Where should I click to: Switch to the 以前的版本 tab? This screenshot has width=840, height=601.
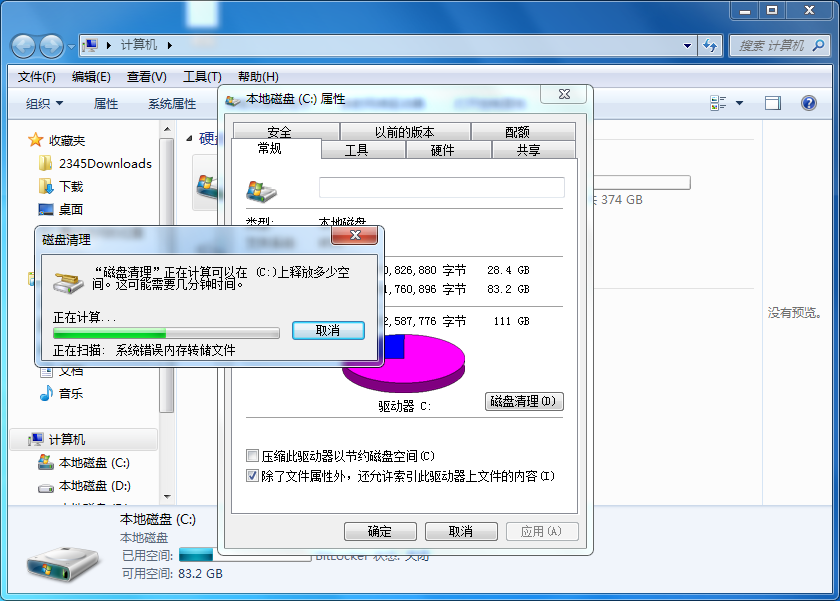click(x=404, y=132)
